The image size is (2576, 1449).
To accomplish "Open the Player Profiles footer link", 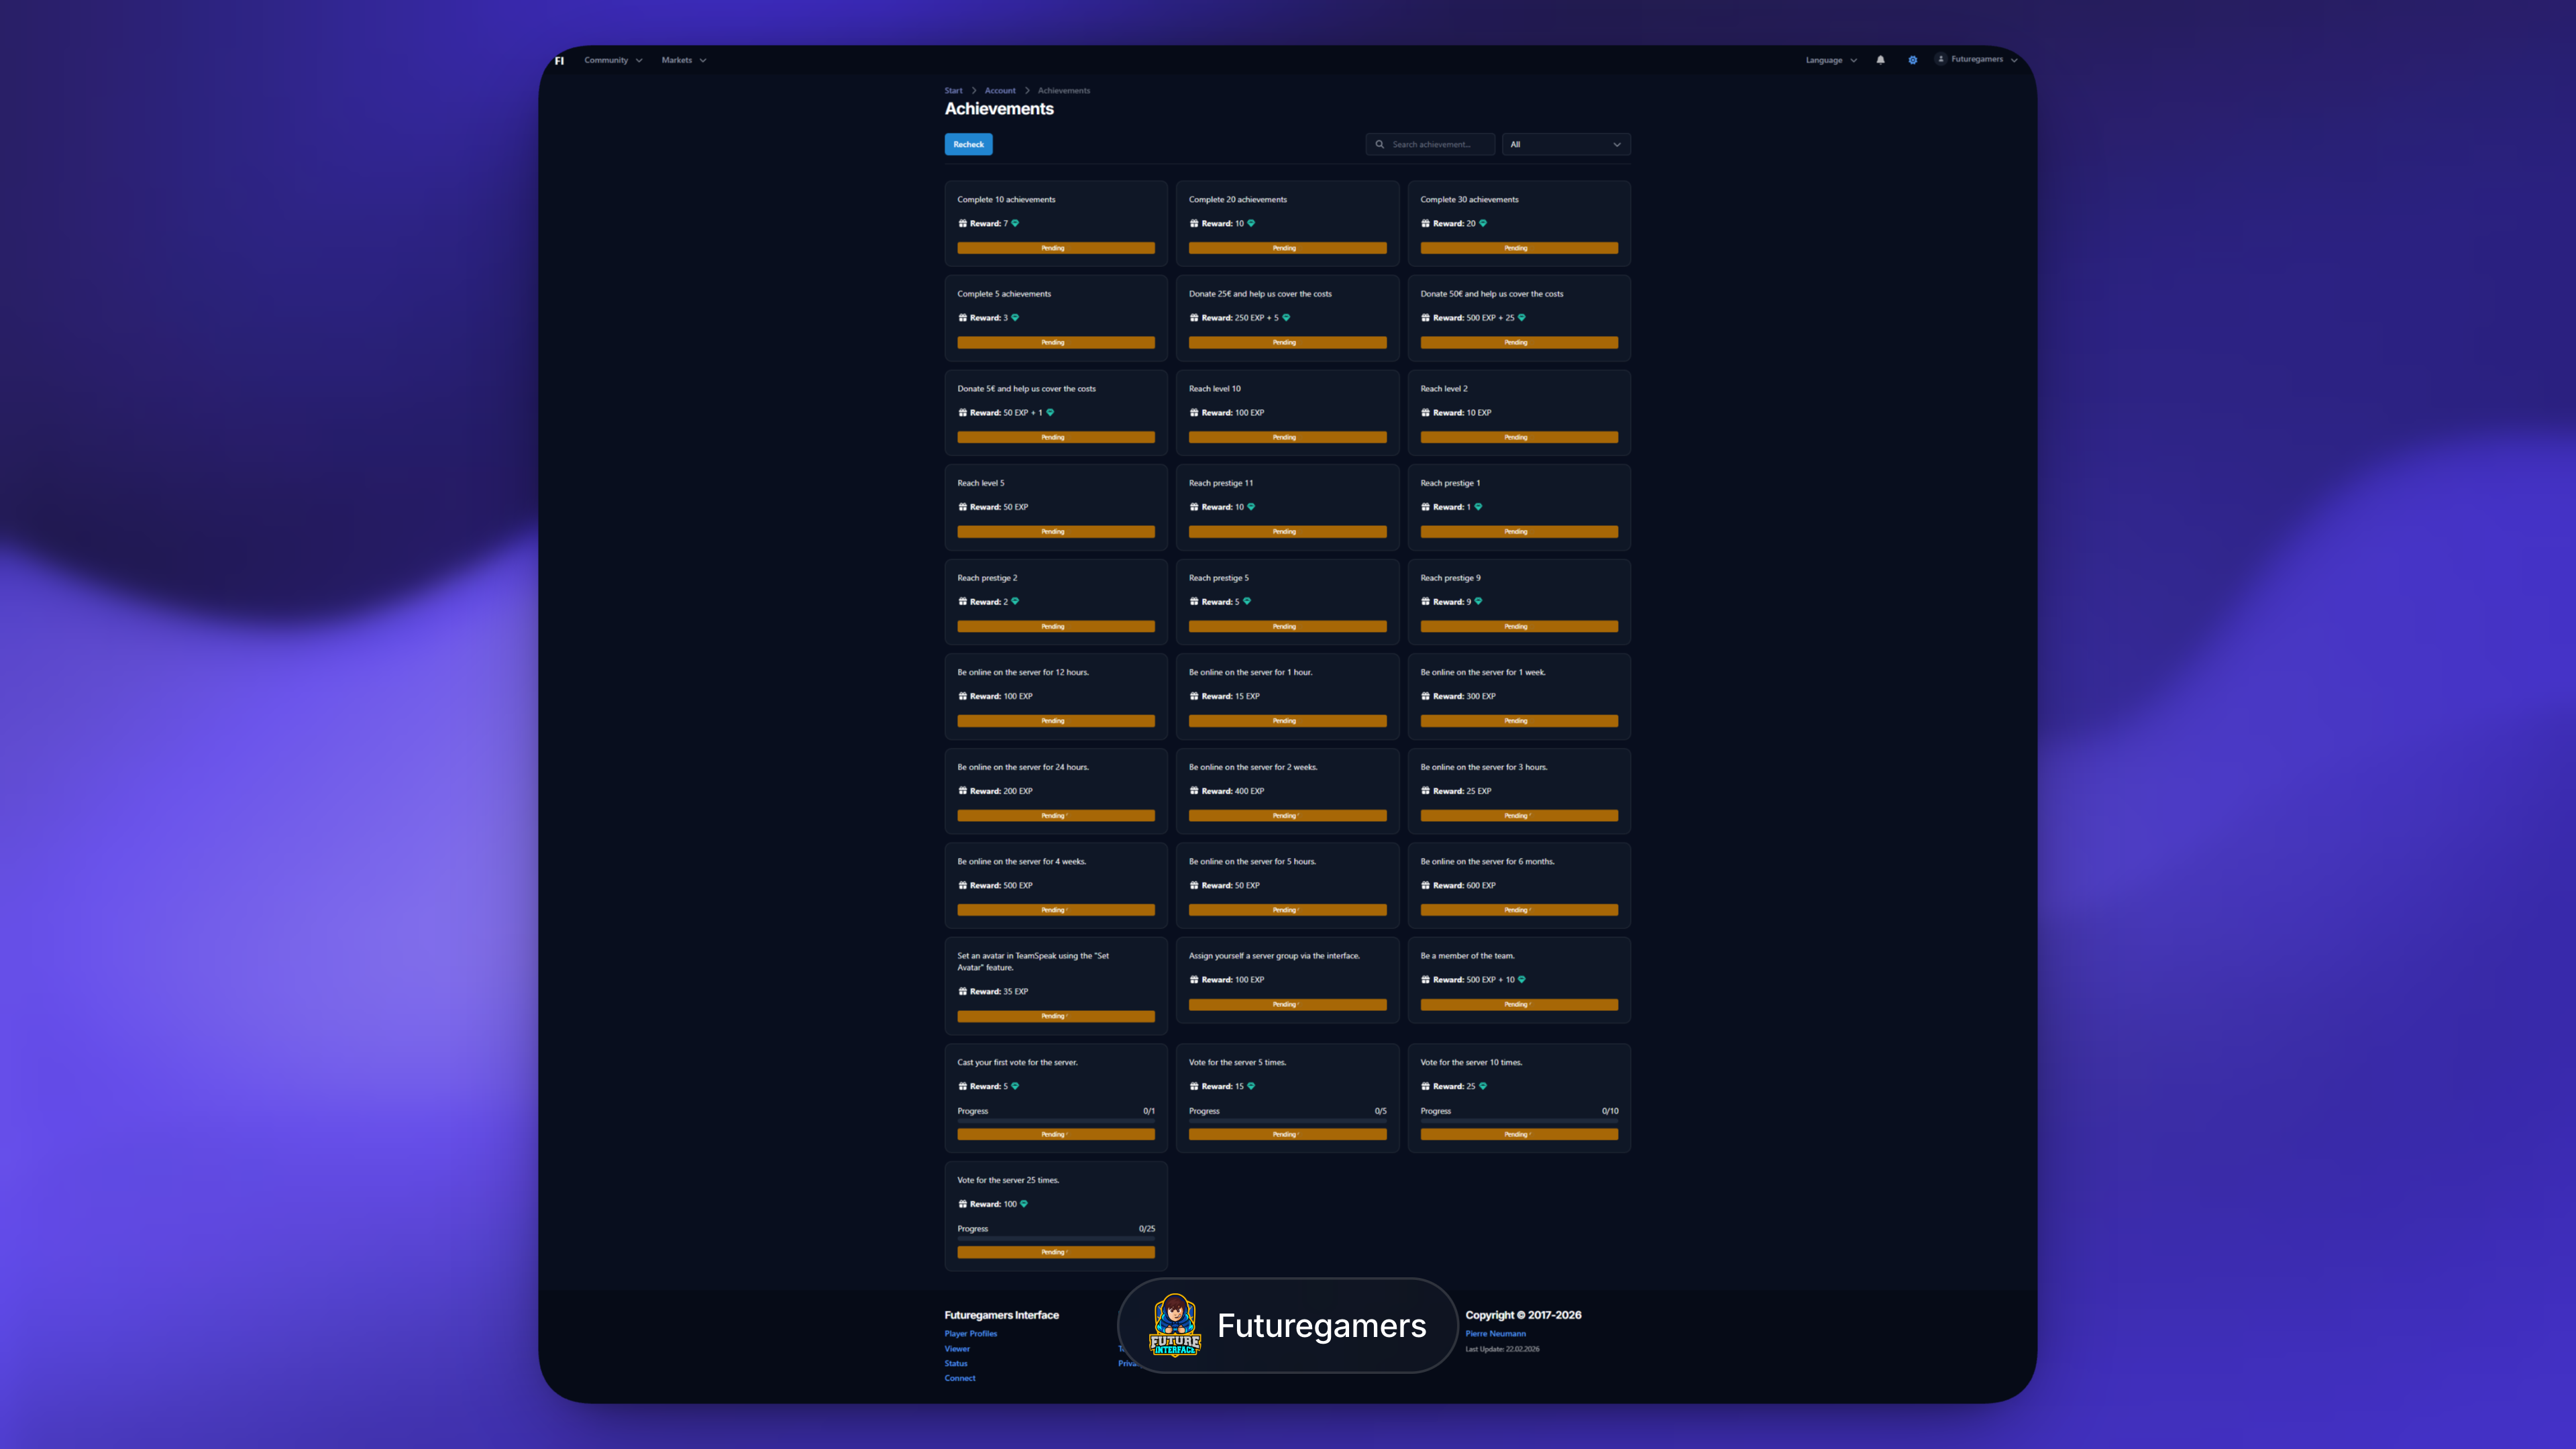I will pos(970,1333).
